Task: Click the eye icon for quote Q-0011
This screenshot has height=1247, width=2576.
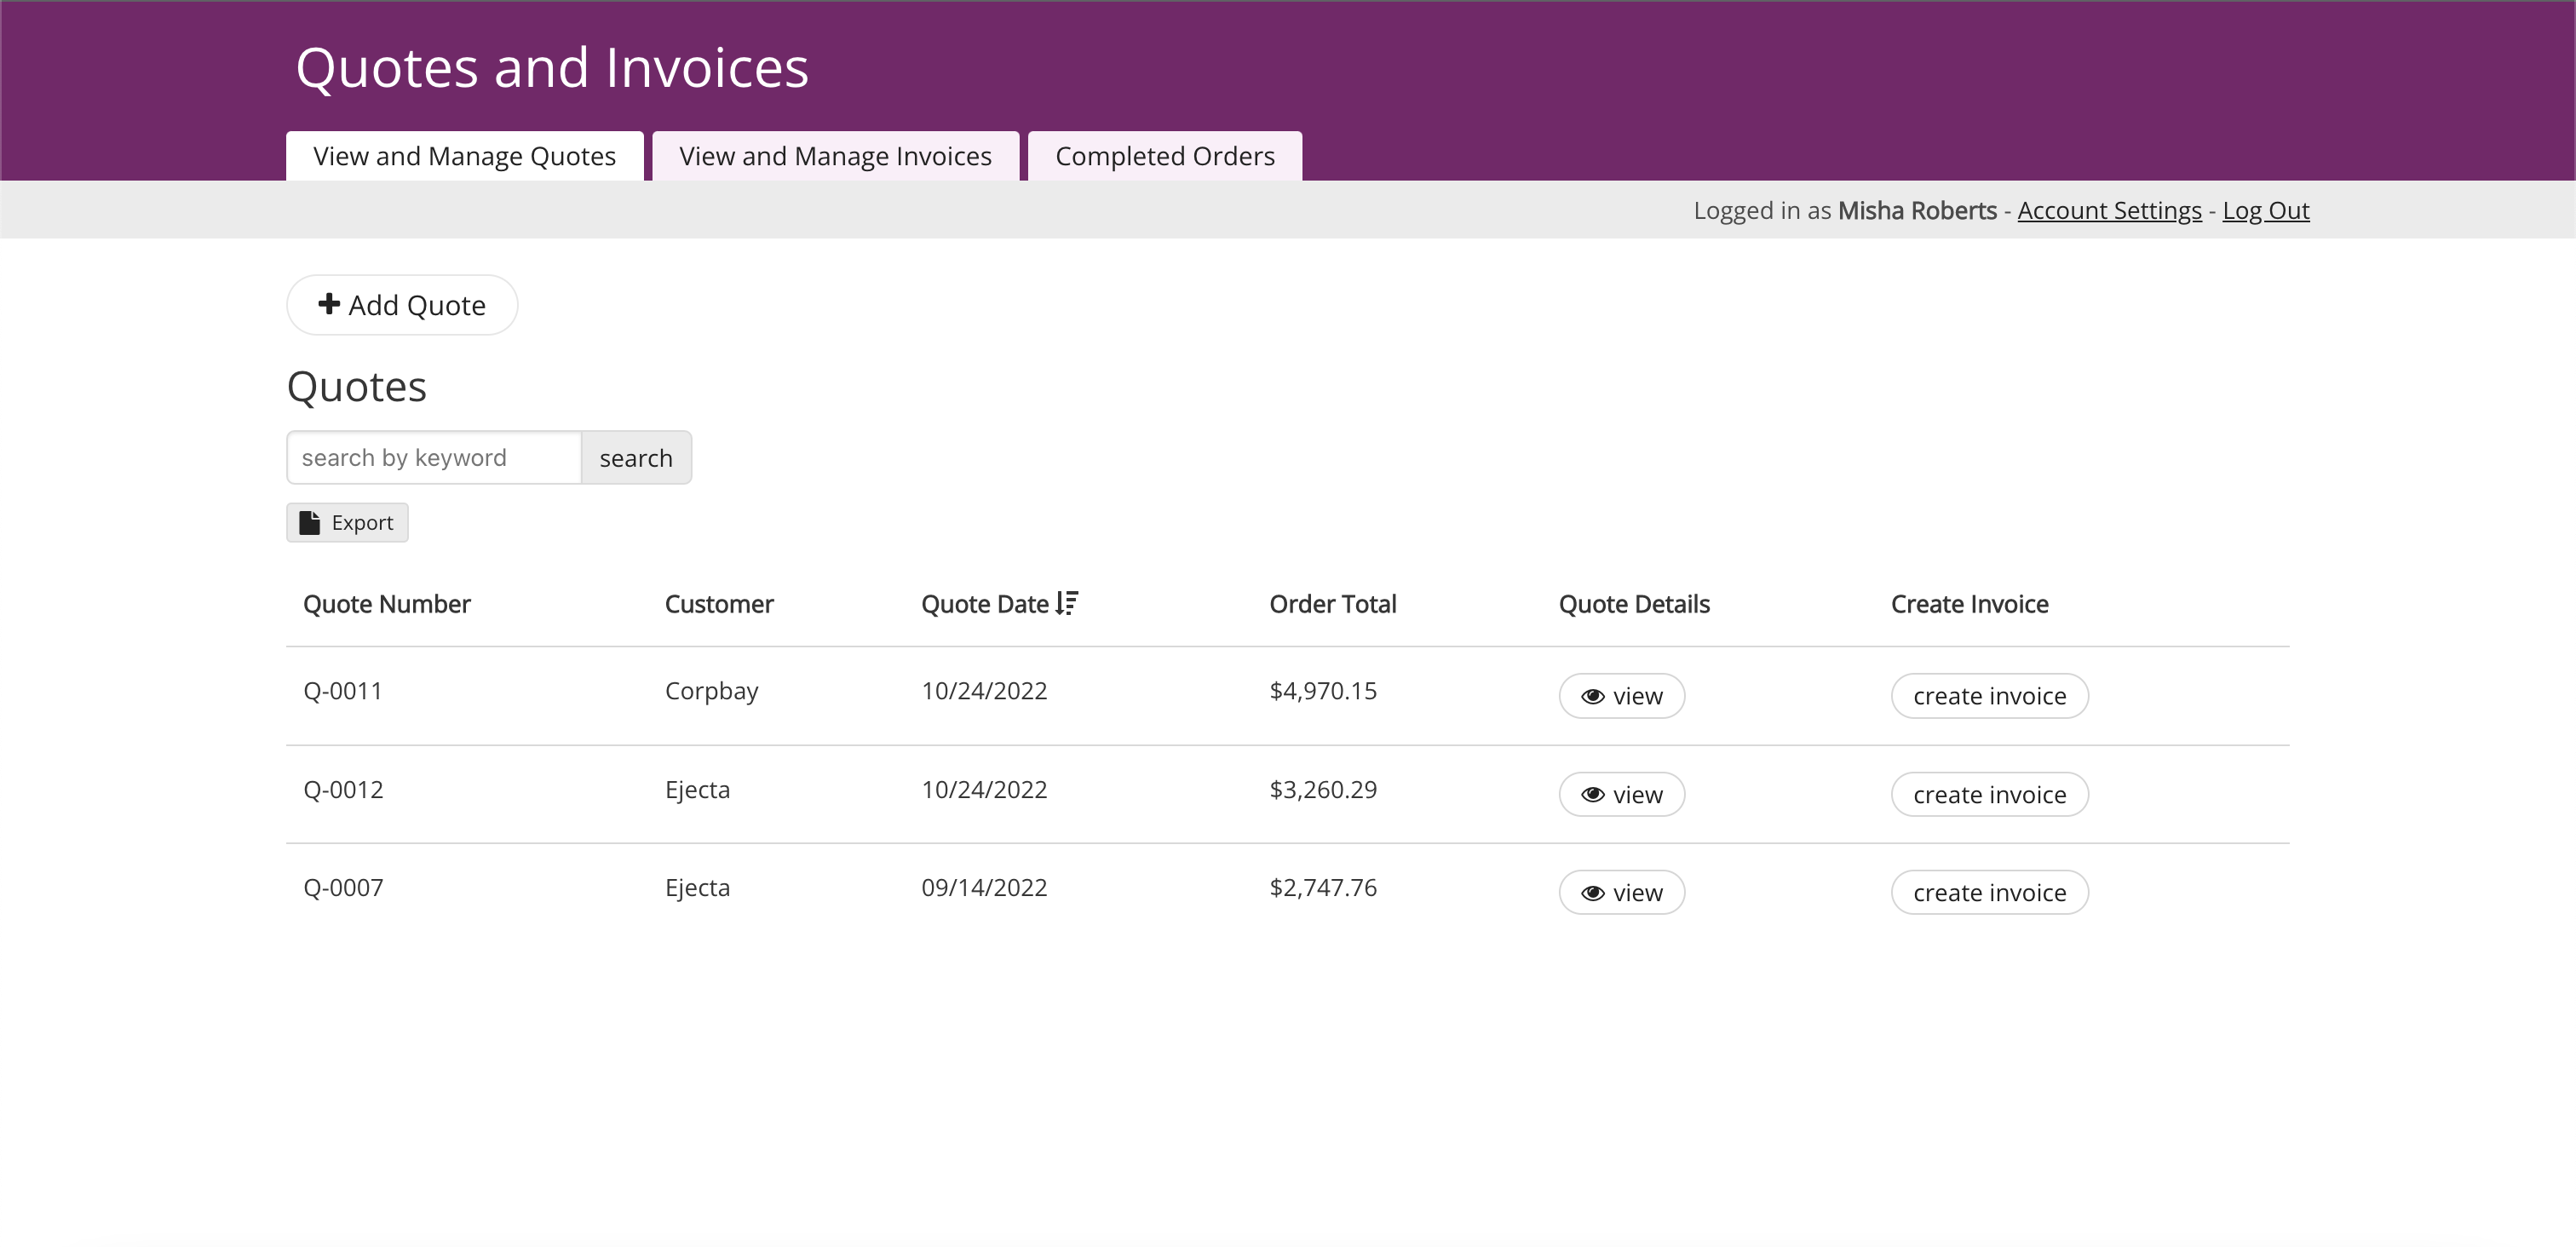Action: pos(1592,697)
